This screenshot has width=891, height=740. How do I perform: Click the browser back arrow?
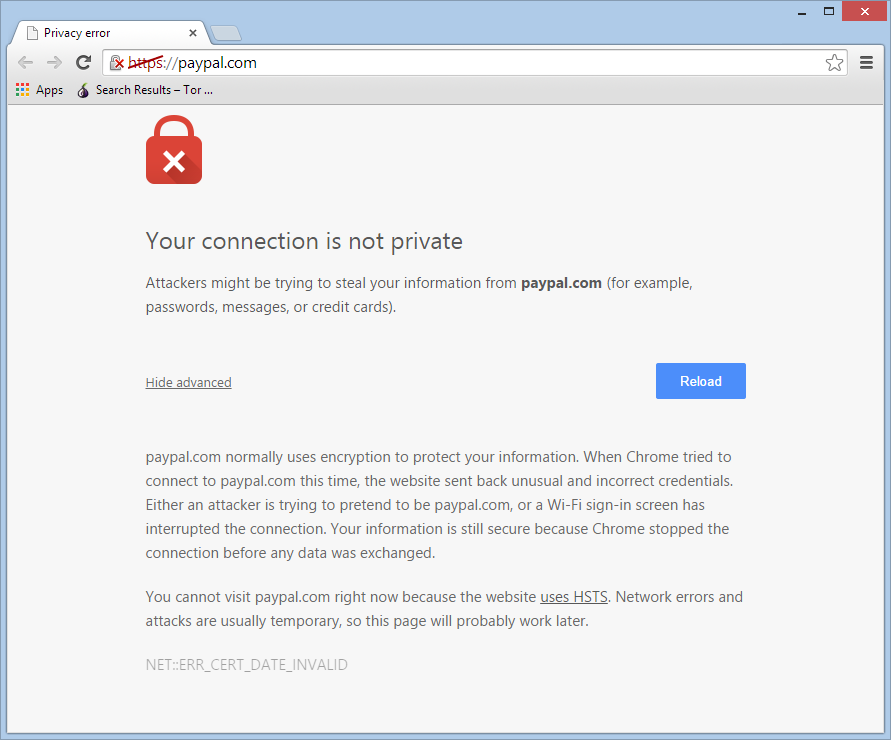pyautogui.click(x=26, y=63)
